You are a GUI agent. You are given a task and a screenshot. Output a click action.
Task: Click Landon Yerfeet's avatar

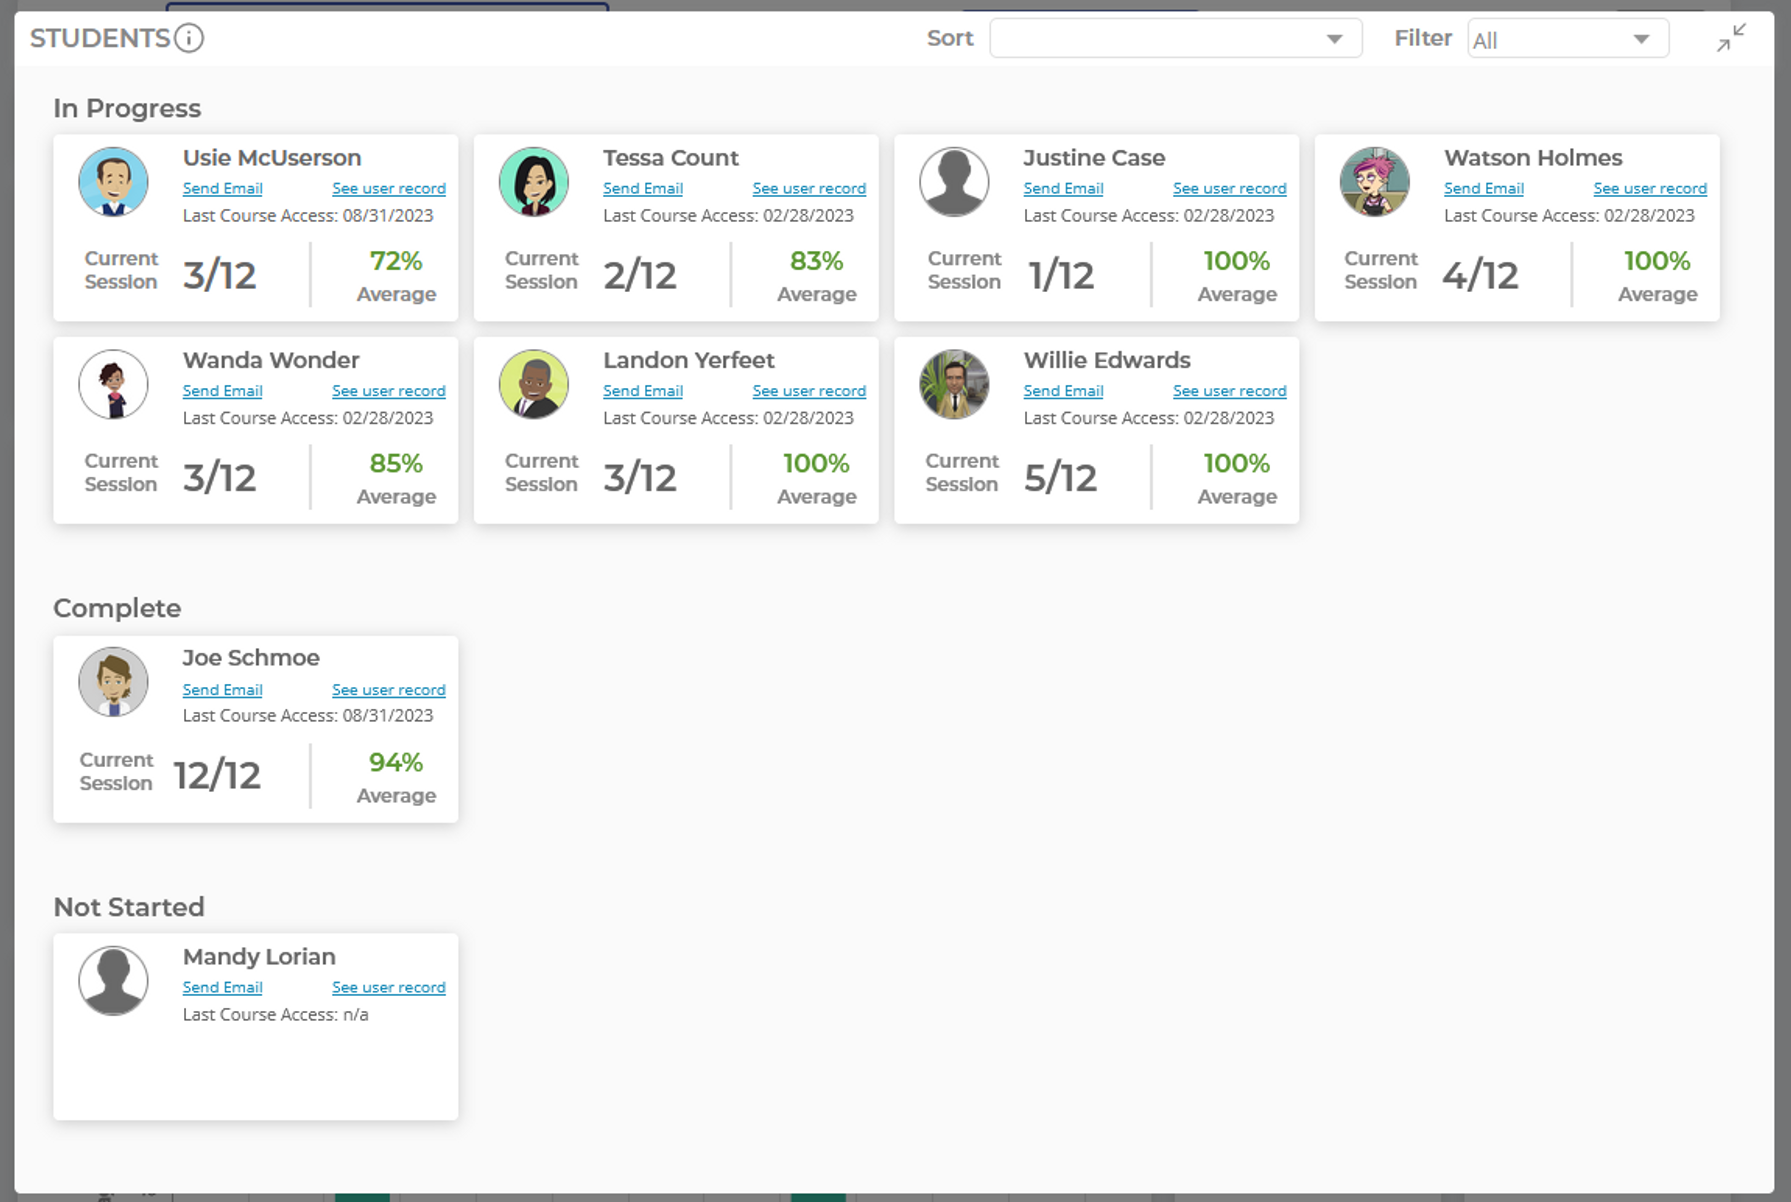[x=534, y=384]
